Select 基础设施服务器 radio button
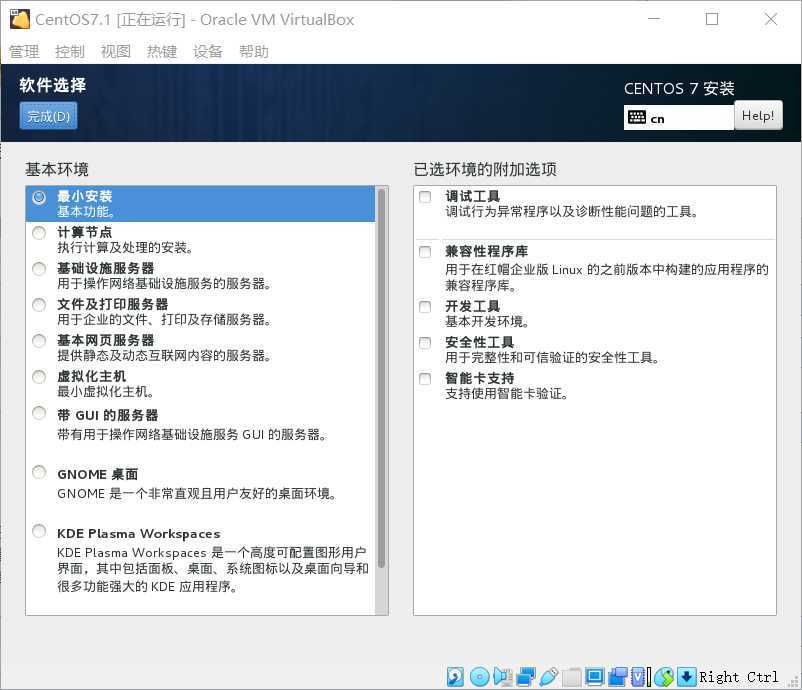This screenshot has width=802, height=690. coord(39,269)
